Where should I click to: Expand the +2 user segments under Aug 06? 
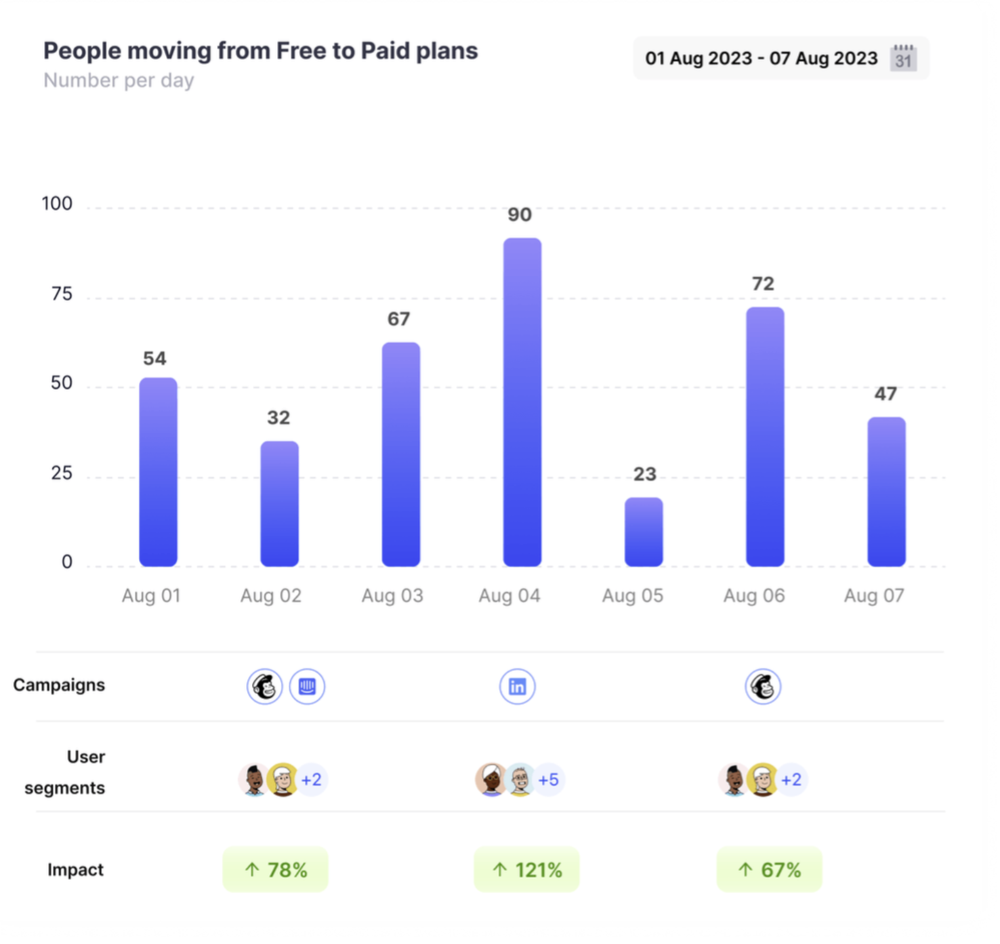pyautogui.click(x=791, y=780)
